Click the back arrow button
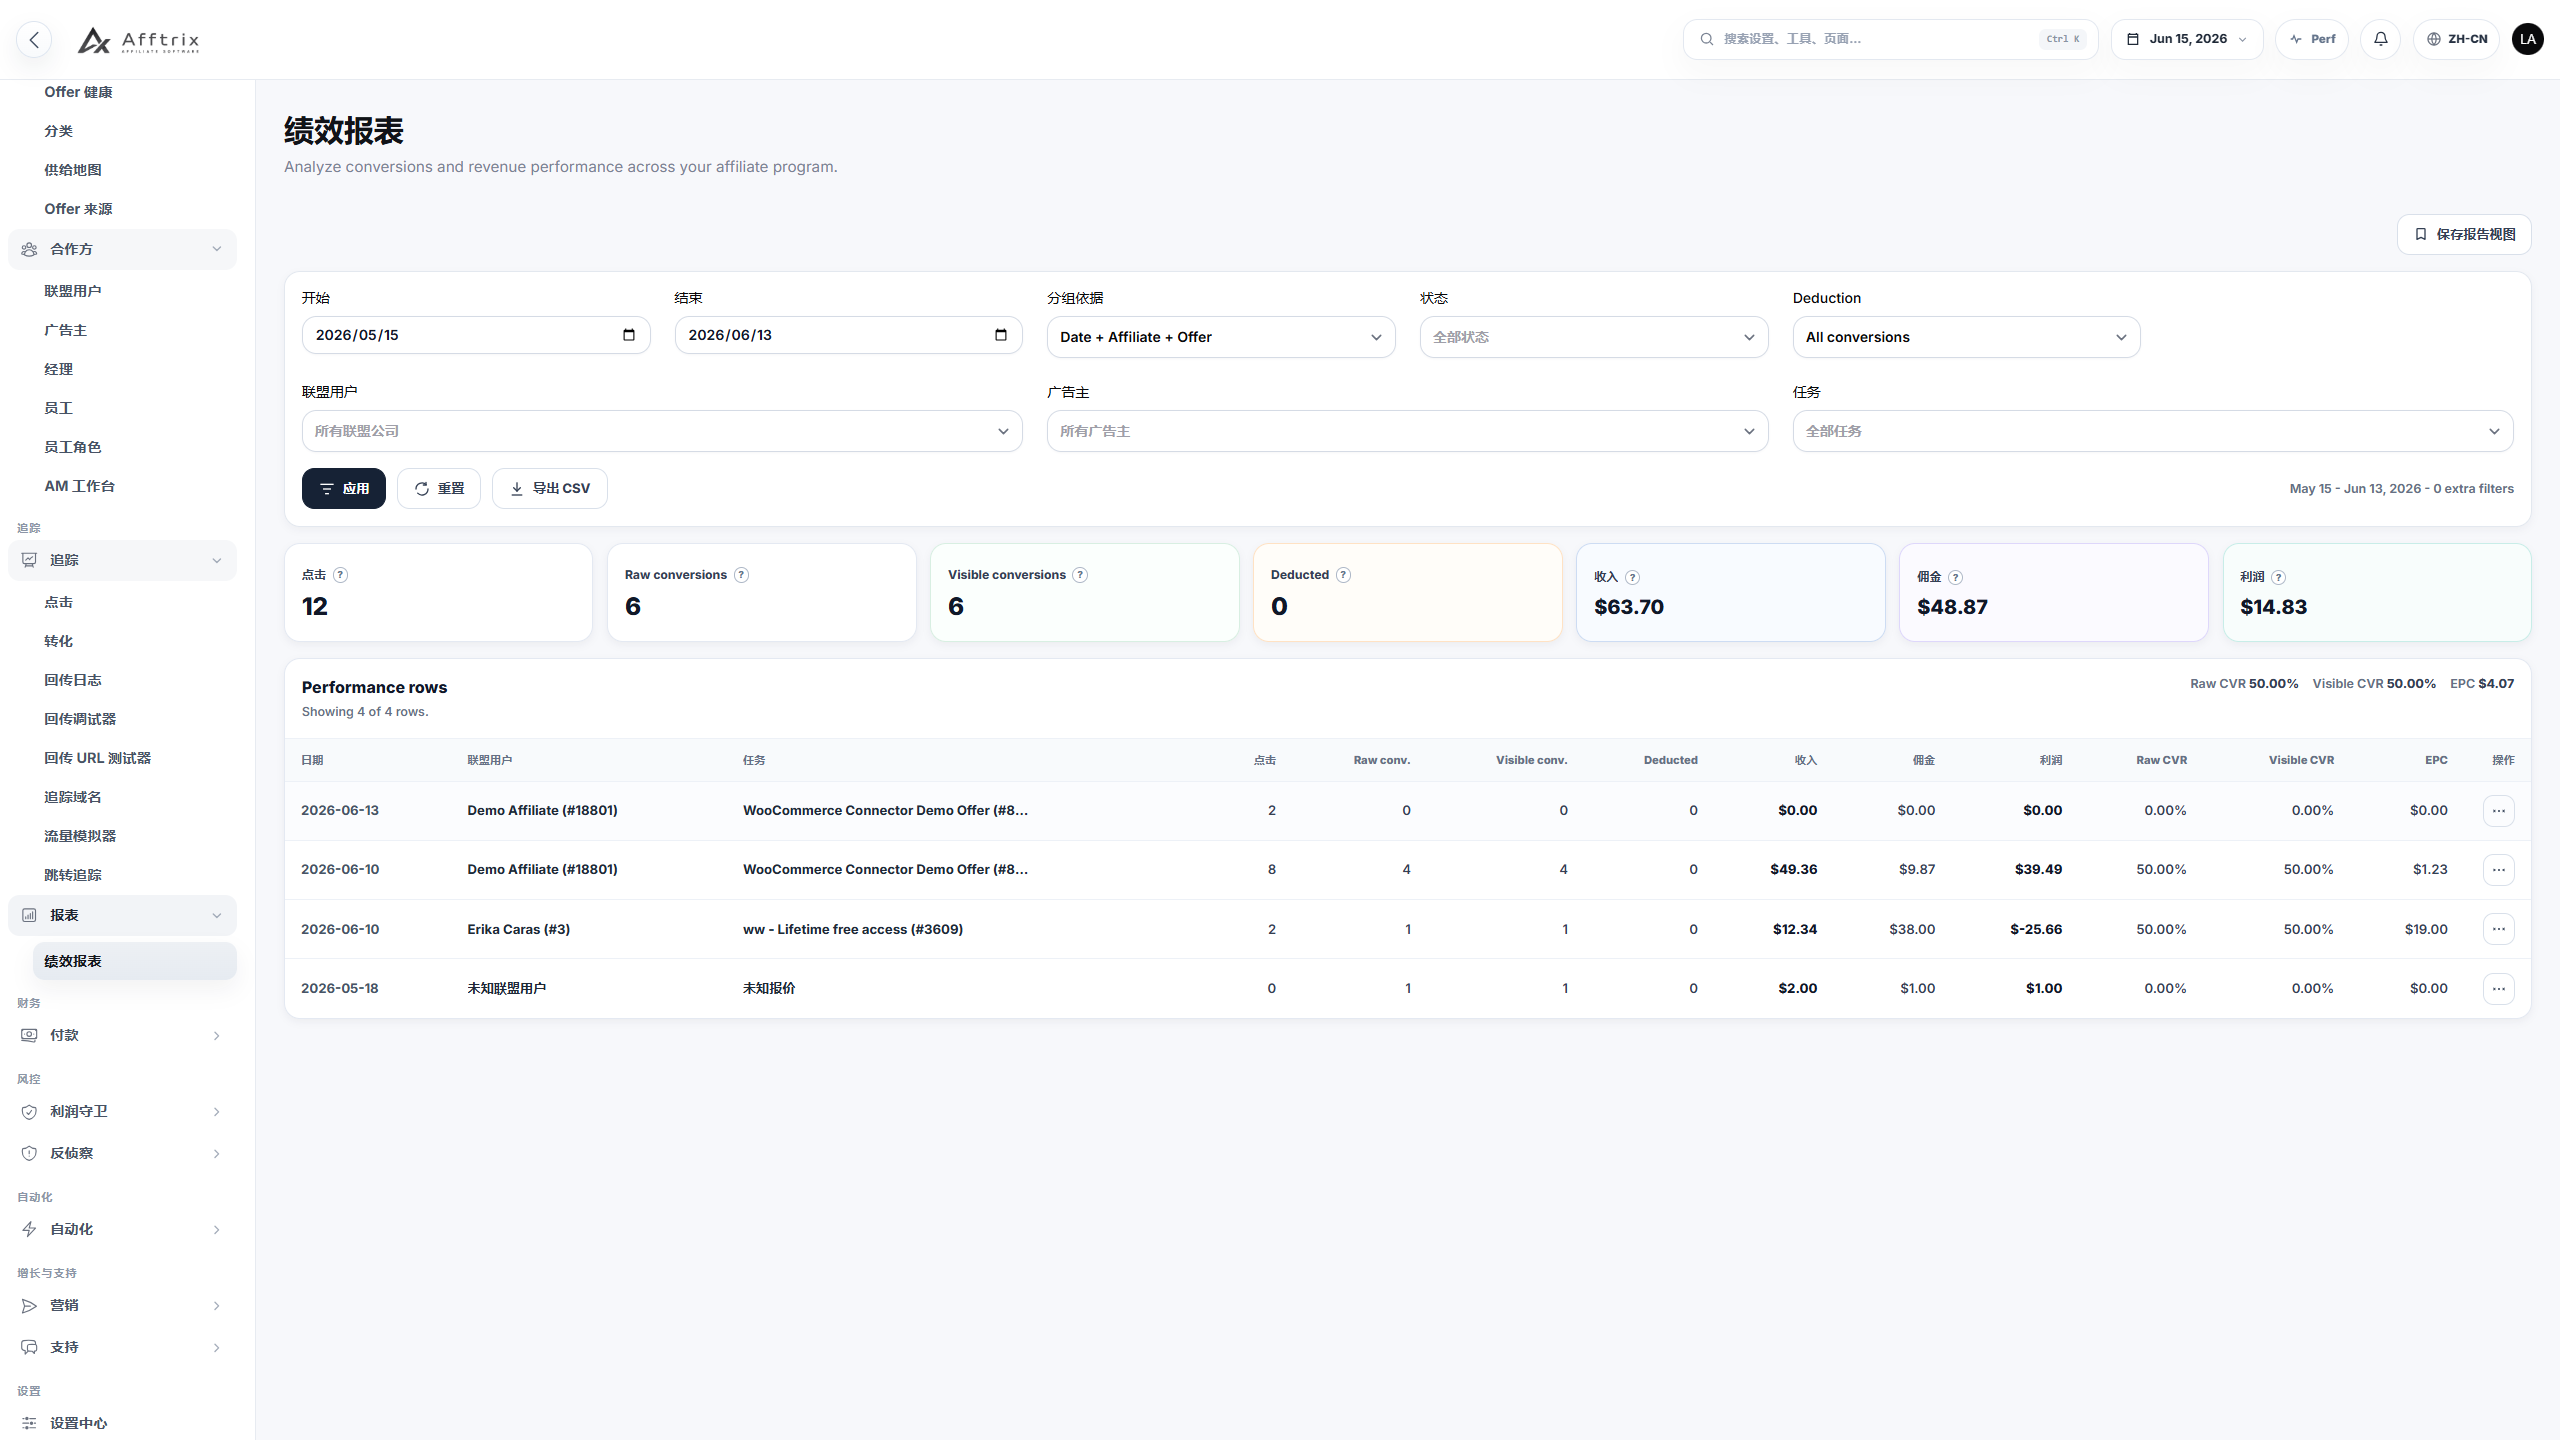 click(34, 39)
